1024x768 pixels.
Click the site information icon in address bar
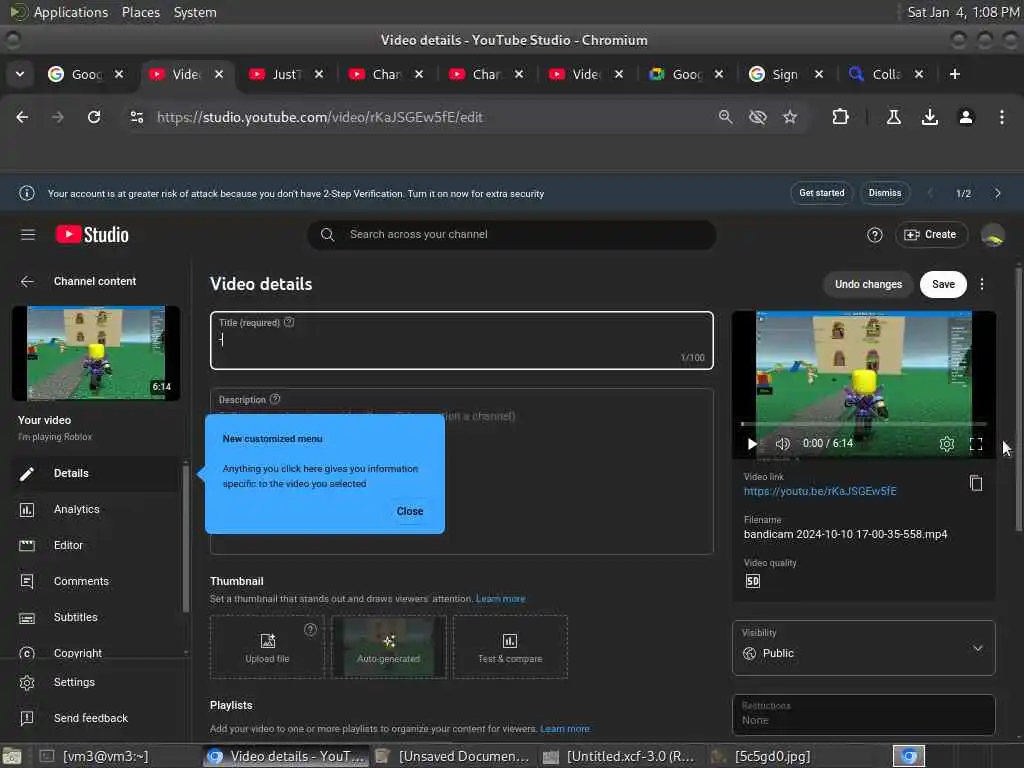click(x=136, y=117)
